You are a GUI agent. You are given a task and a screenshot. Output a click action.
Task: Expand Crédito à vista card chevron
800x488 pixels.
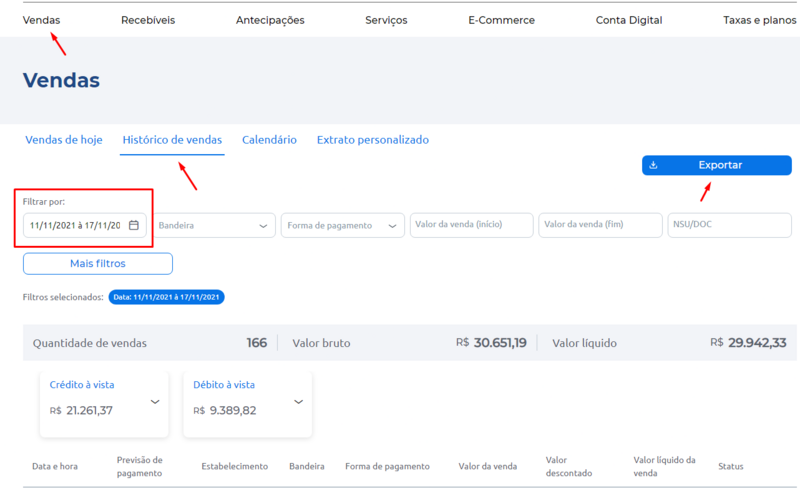pyautogui.click(x=155, y=402)
